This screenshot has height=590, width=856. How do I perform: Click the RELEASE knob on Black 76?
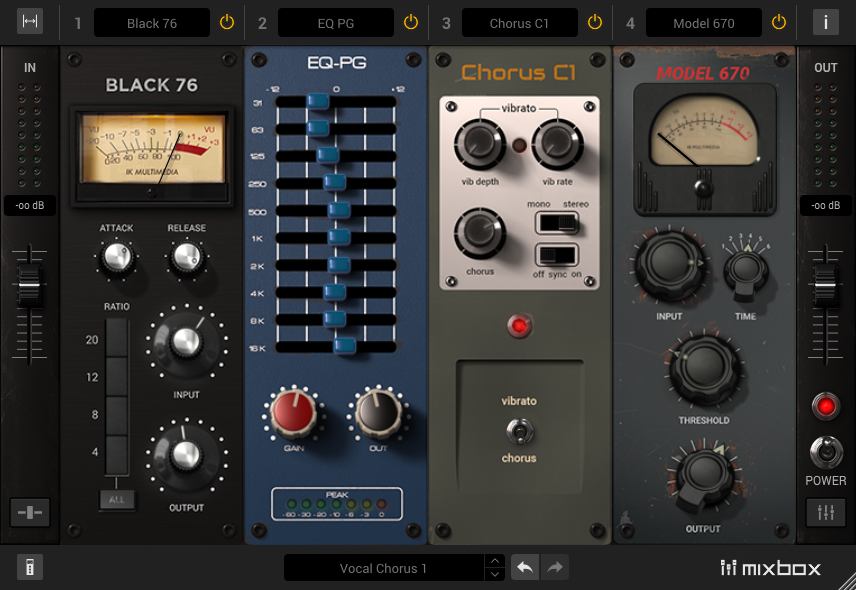187,257
